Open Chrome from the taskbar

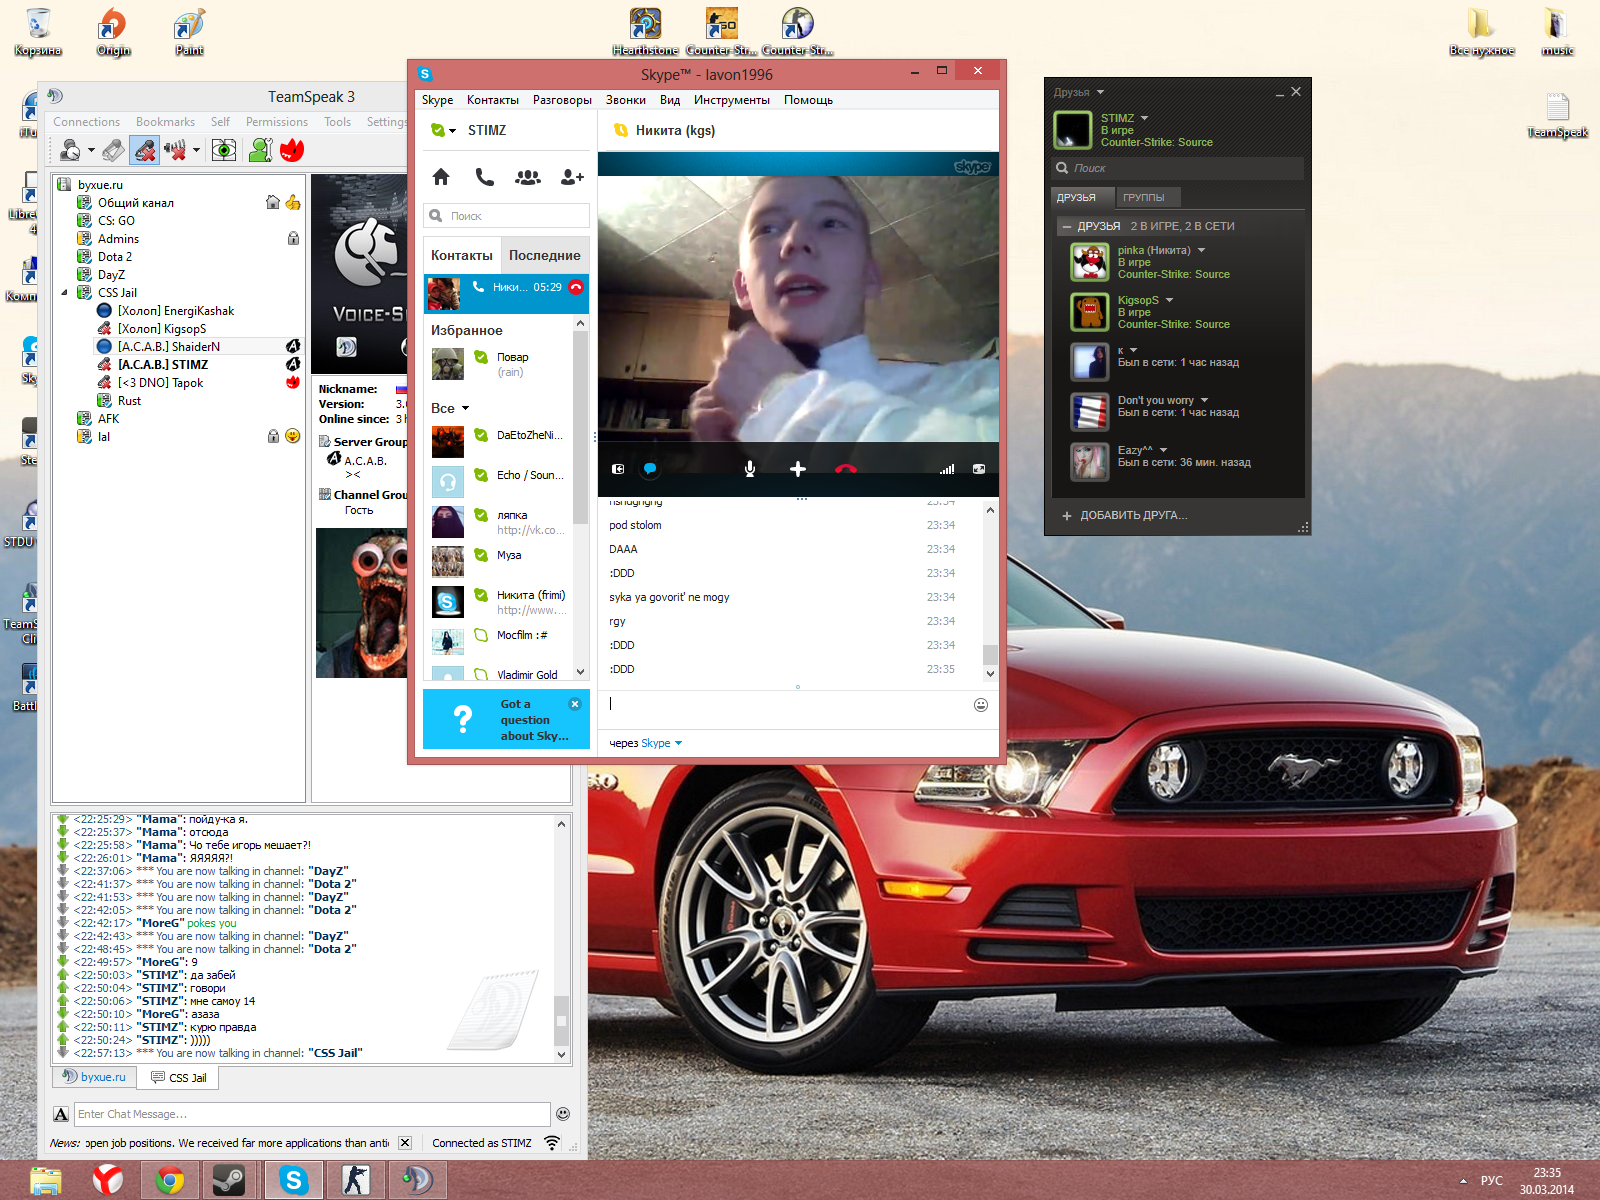169,1180
